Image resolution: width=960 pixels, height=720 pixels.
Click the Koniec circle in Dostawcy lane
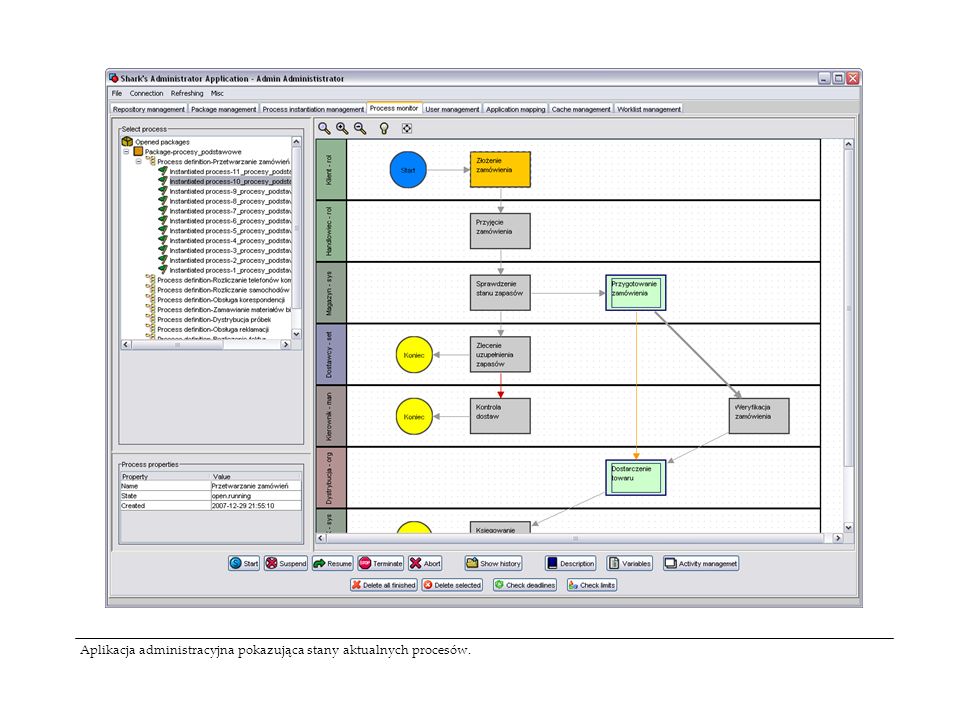(414, 354)
